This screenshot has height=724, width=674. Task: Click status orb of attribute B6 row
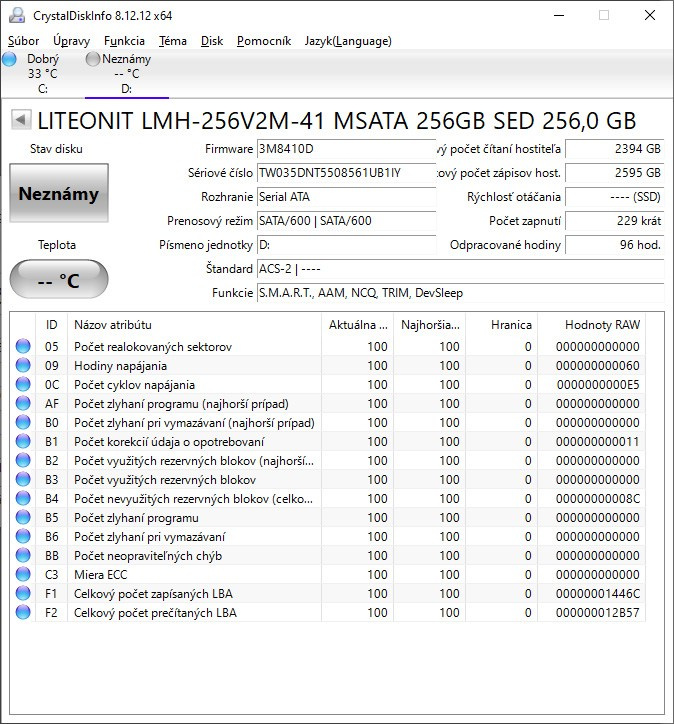coord(23,536)
